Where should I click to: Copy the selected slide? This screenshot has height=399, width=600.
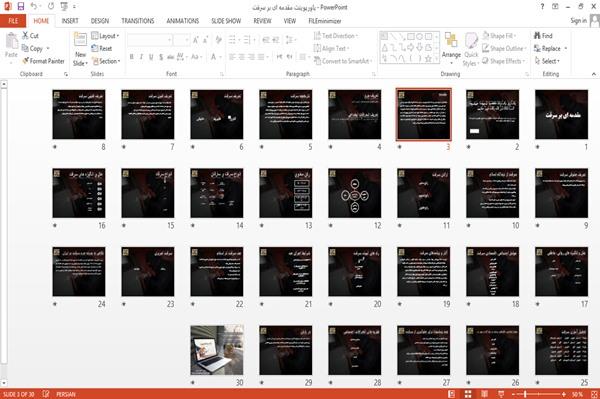coord(33,49)
